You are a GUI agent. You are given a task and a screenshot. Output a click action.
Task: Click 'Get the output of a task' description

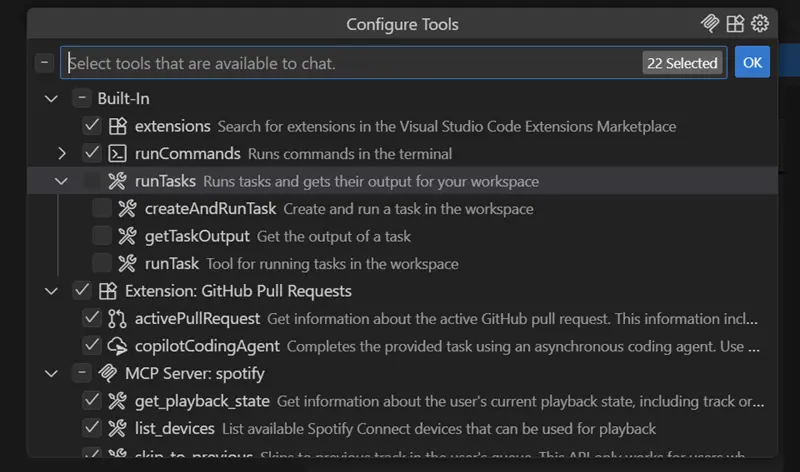pos(334,237)
